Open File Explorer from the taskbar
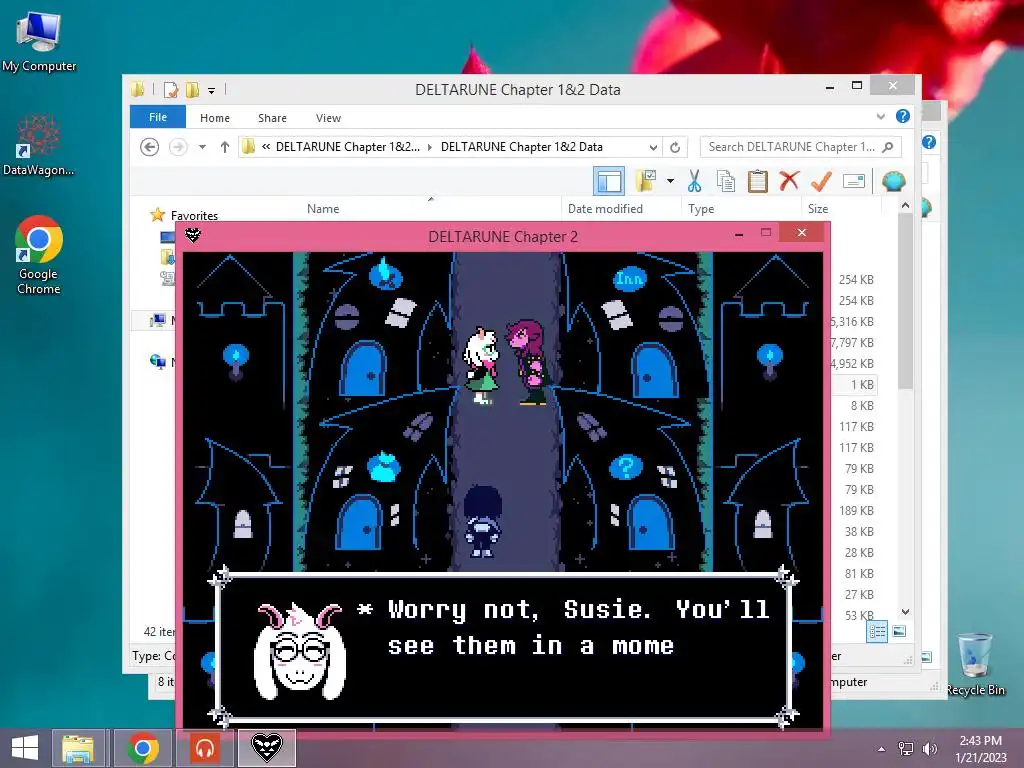1024x768 pixels. click(x=78, y=748)
